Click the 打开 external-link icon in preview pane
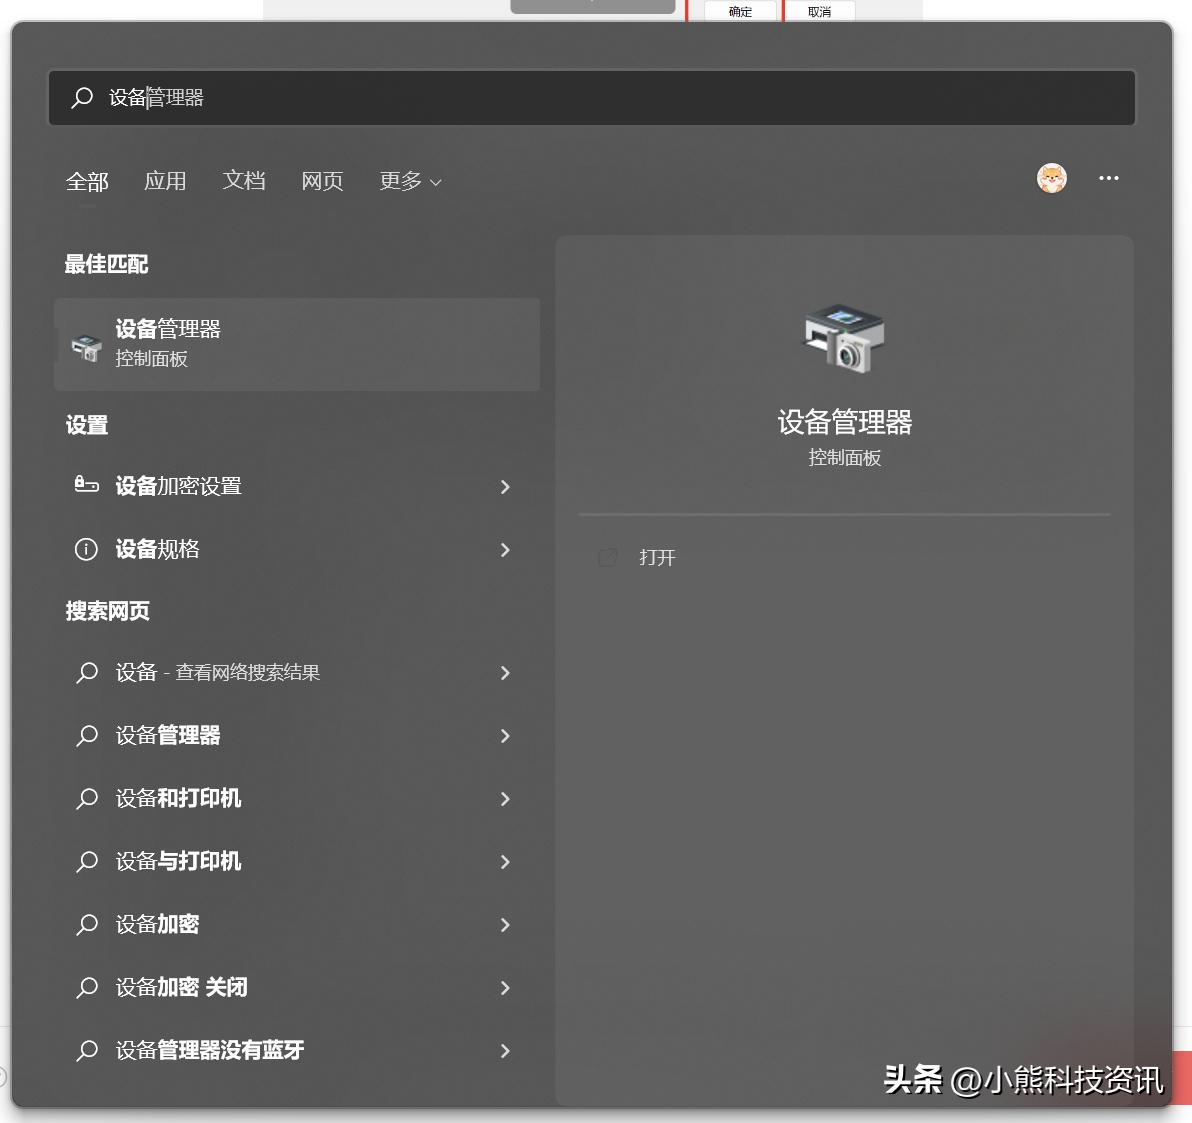Viewport: 1192px width, 1123px height. 608,557
